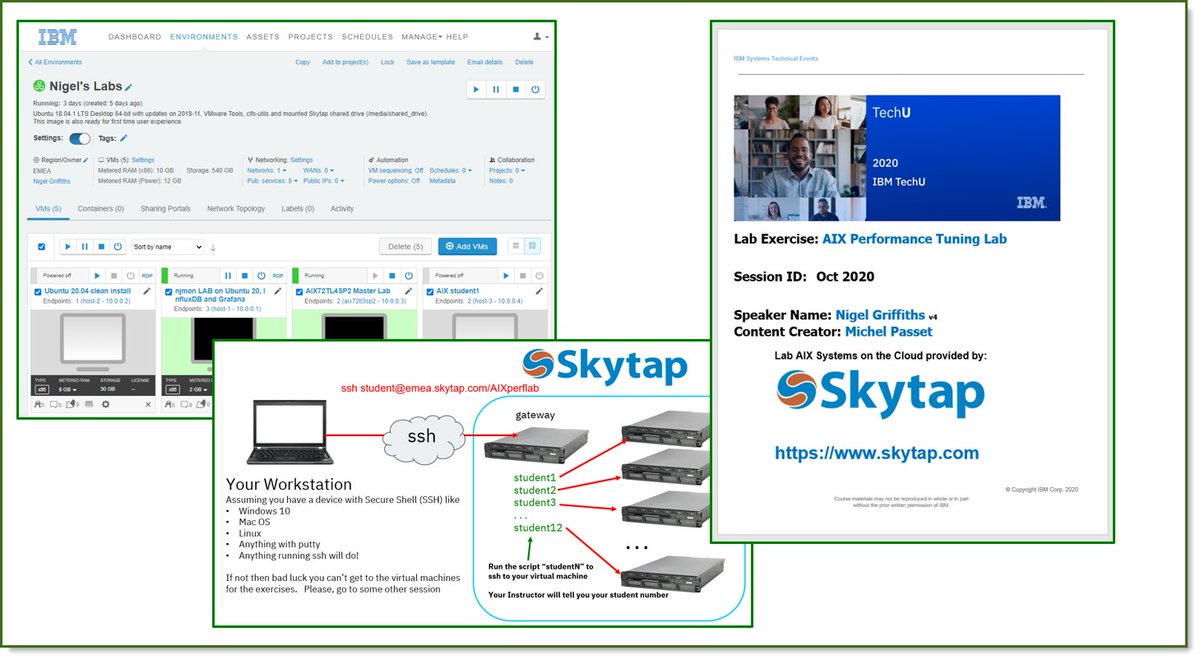Remove Ubuntu 20.04 VM with X icon
Viewport: 1200px width, 660px height.
point(149,404)
